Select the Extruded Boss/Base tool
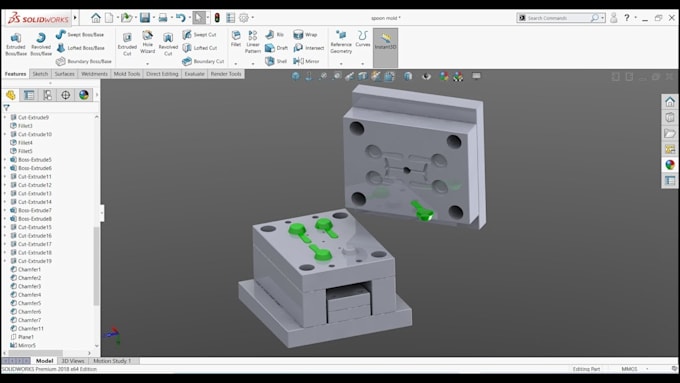Image resolution: width=680 pixels, height=383 pixels. 16,44
